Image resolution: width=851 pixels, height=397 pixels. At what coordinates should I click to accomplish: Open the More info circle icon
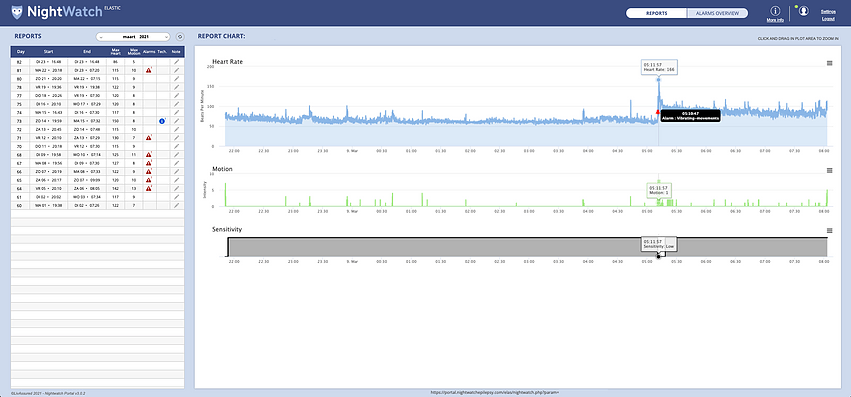[774, 11]
